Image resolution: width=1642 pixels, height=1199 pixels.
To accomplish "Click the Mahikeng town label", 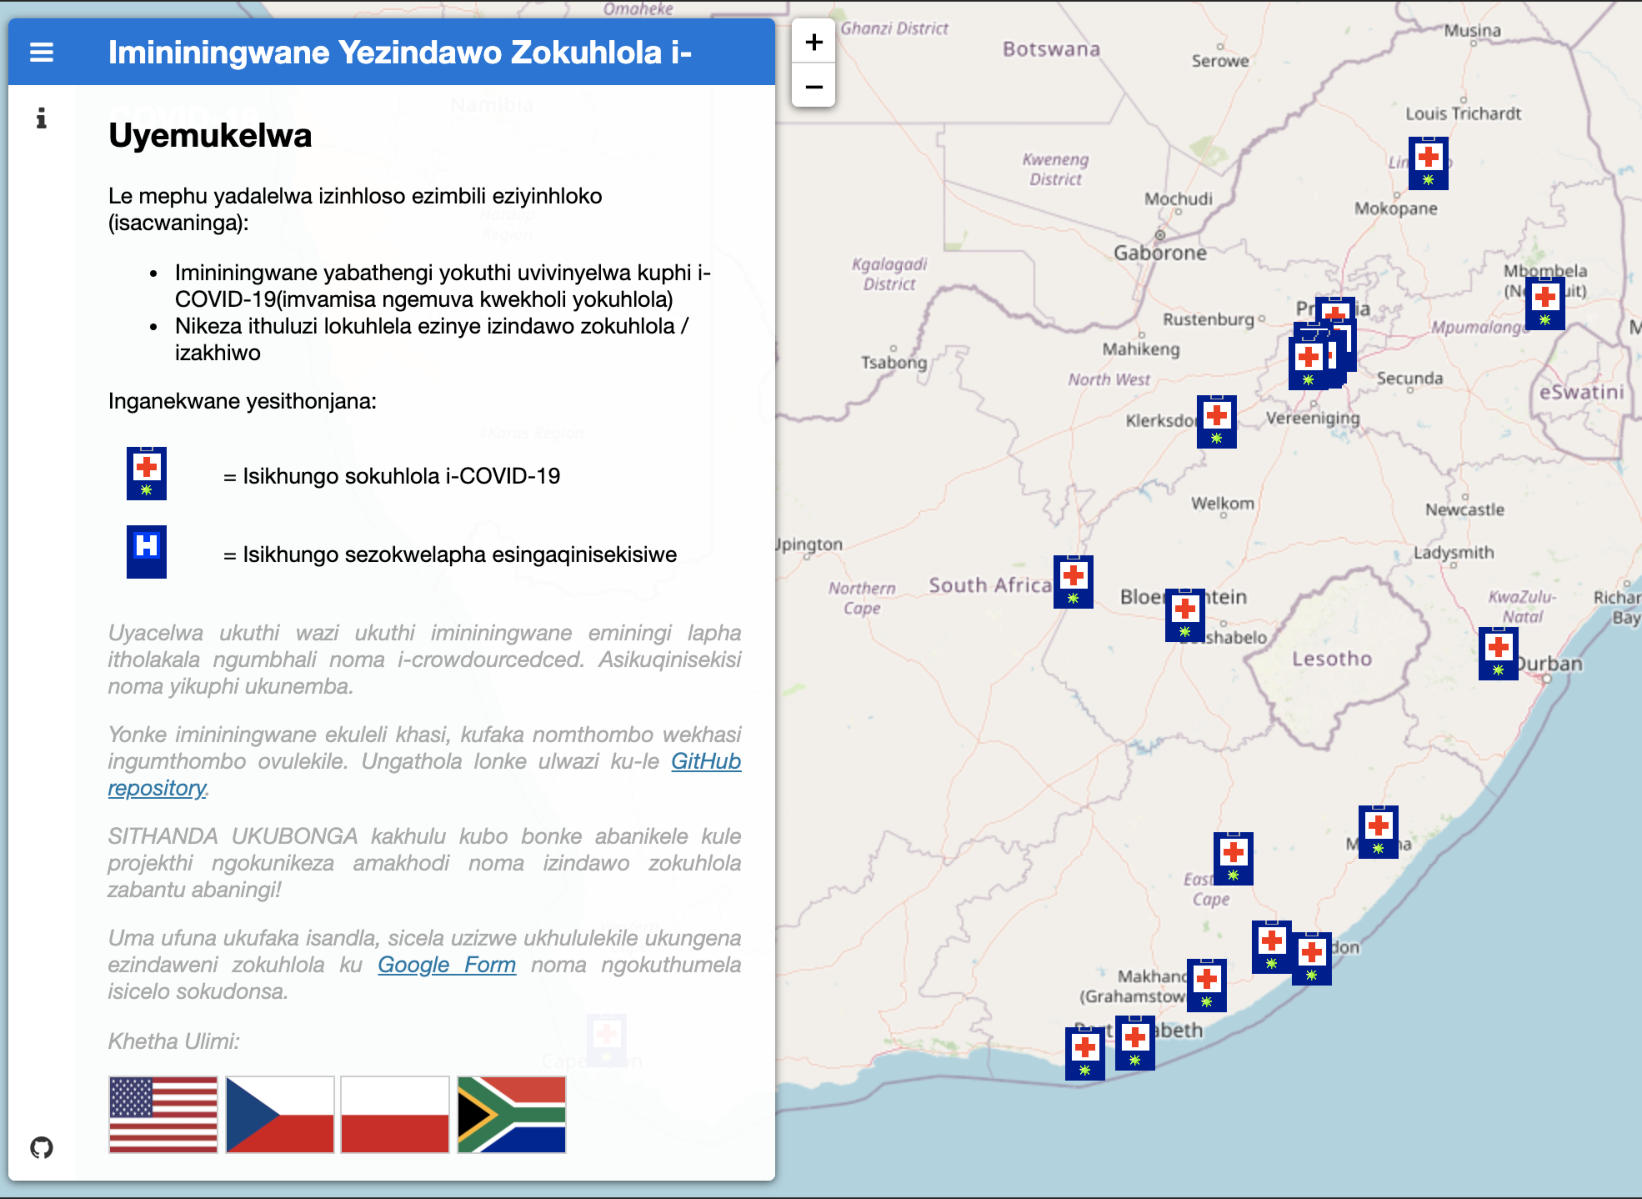I will click(x=1141, y=349).
